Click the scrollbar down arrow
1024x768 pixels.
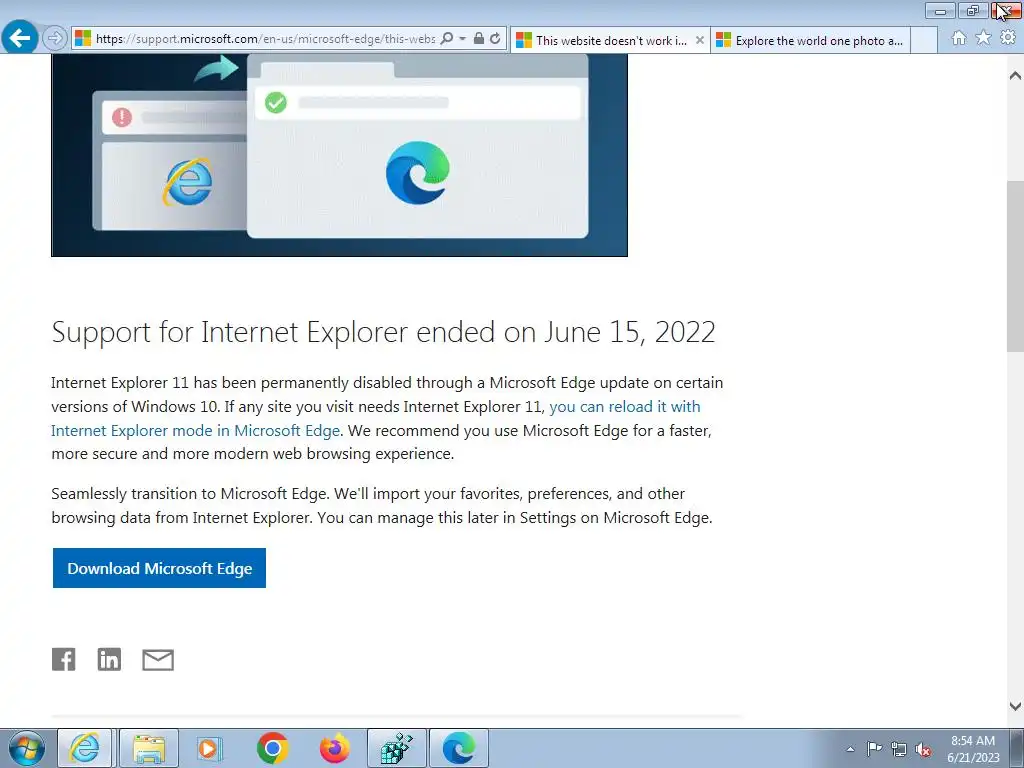pos(1015,706)
